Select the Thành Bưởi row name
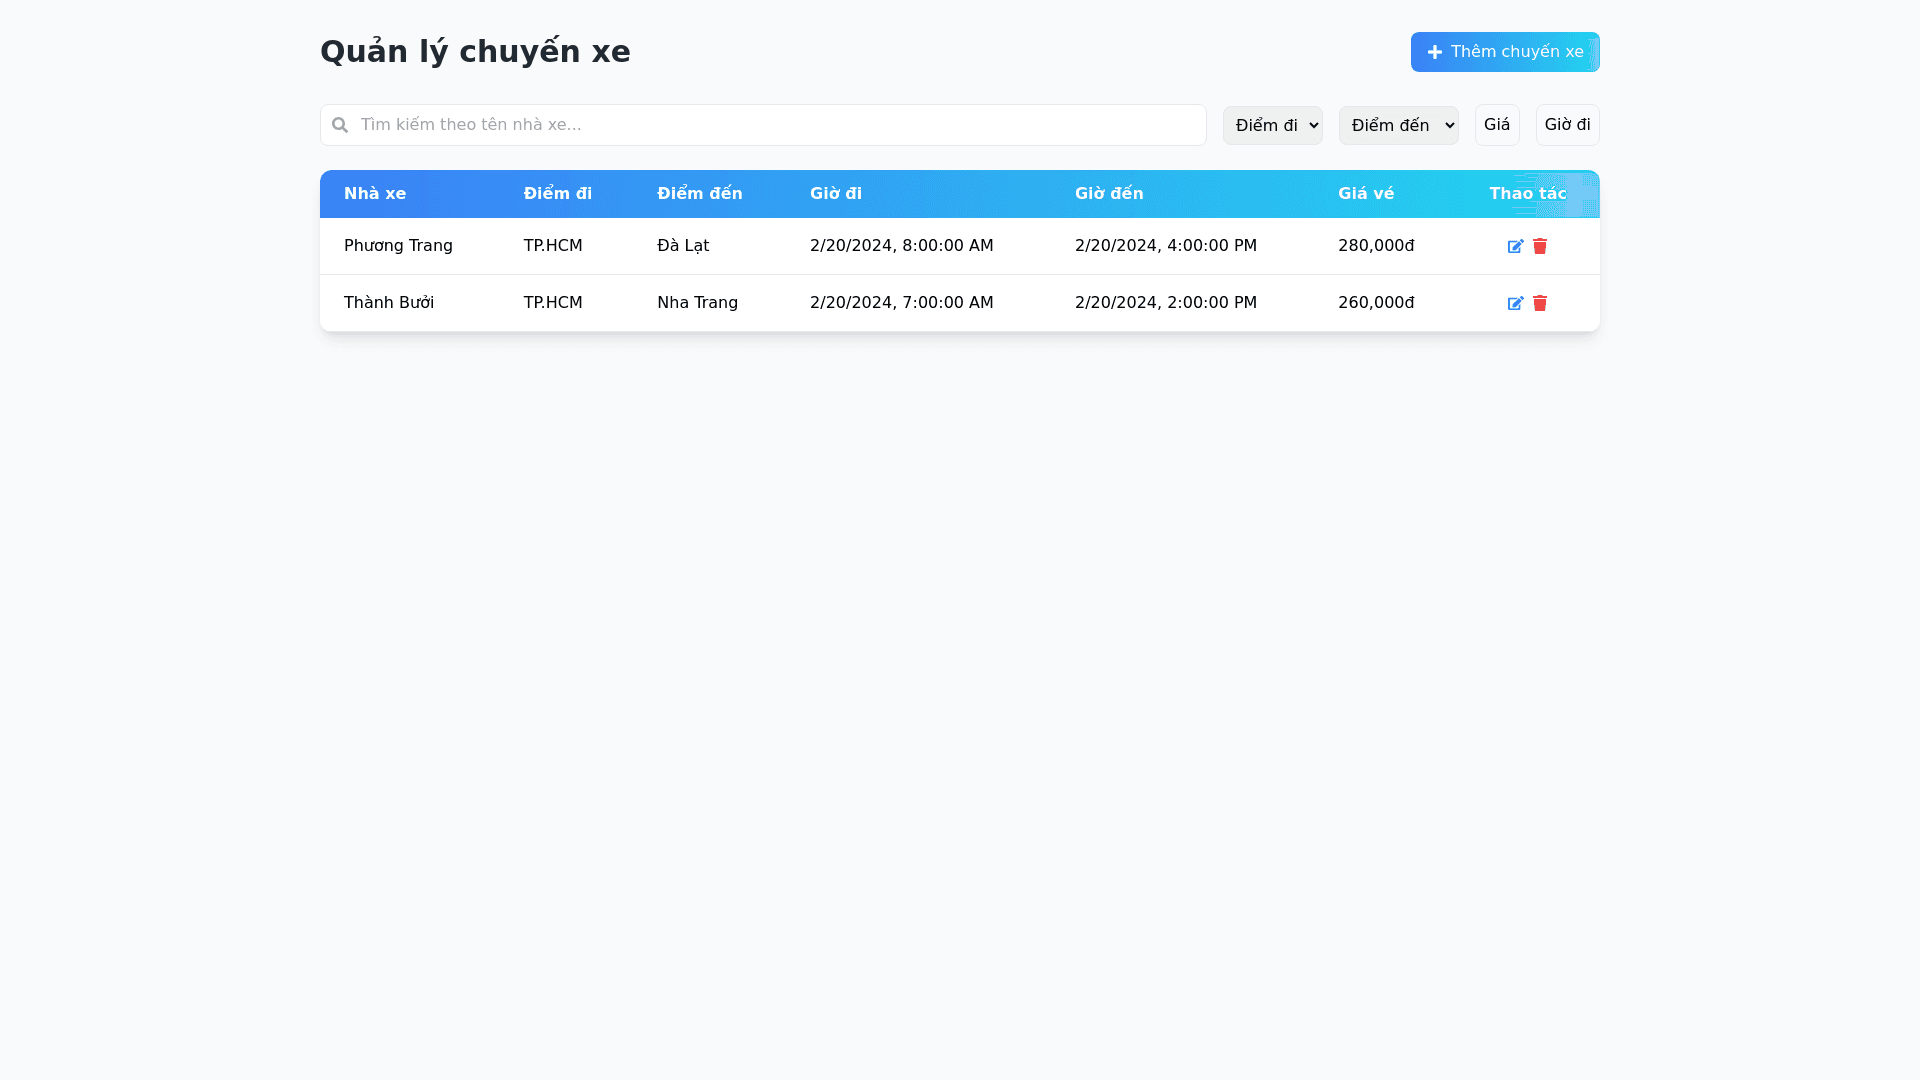Screen dimensions: 1920x1080 (x=389, y=303)
